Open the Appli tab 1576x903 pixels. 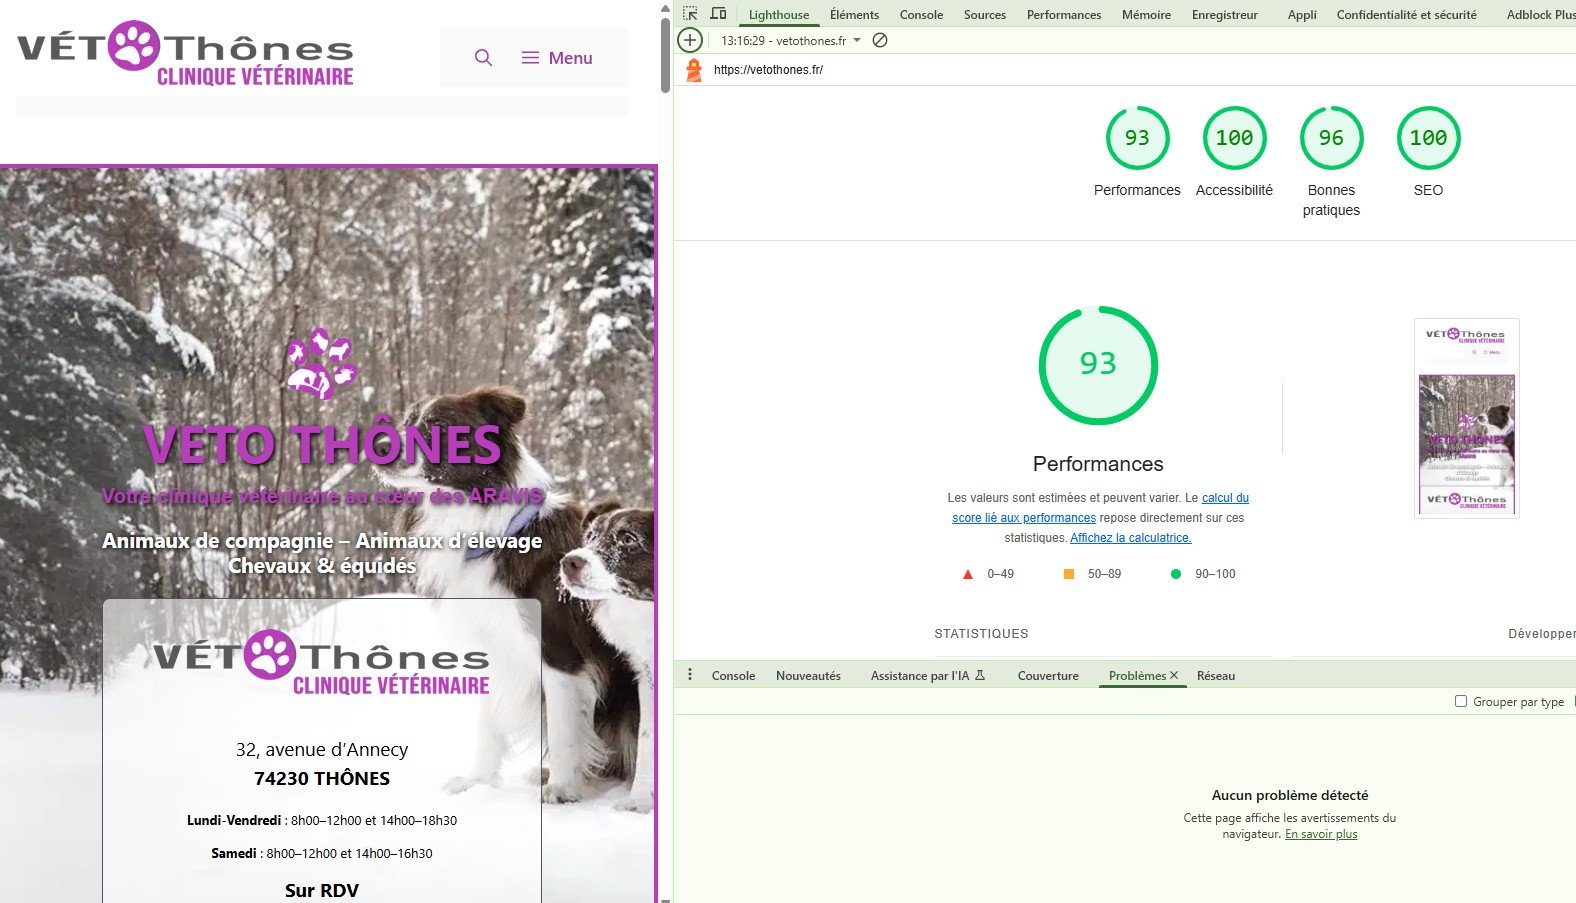(1302, 15)
